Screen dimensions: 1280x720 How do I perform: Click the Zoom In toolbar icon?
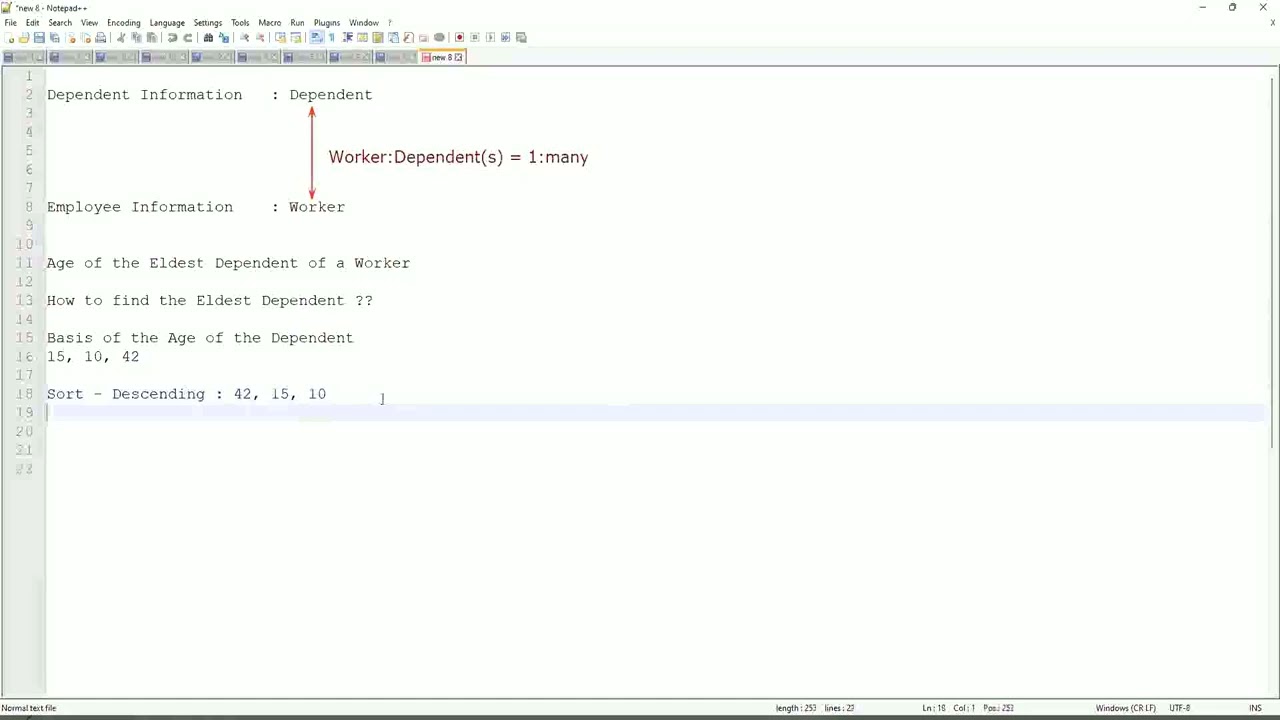point(244,37)
